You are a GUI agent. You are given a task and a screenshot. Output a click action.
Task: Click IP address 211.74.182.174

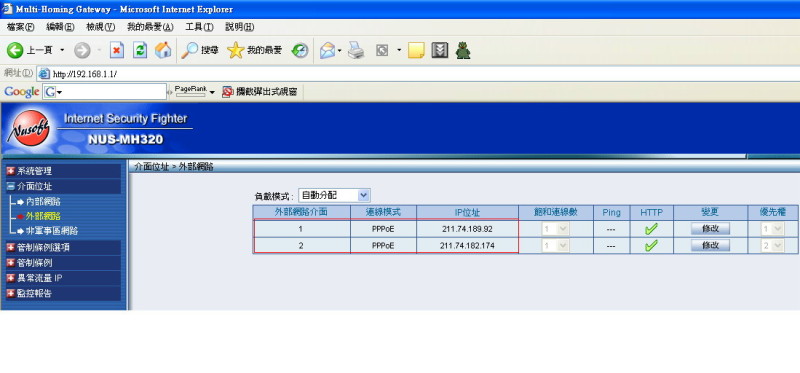[467, 246]
